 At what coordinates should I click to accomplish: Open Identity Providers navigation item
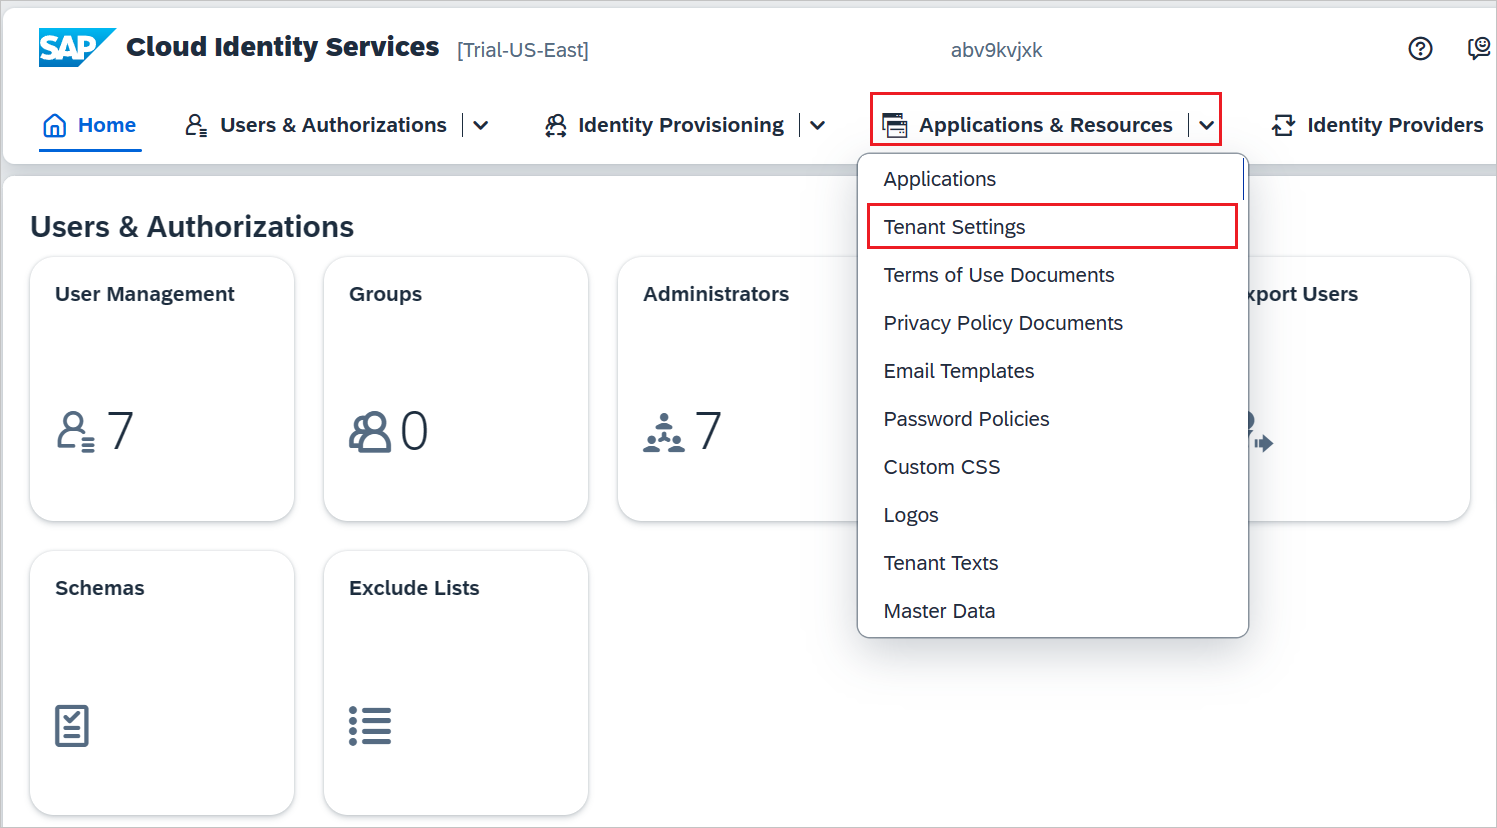point(1378,125)
